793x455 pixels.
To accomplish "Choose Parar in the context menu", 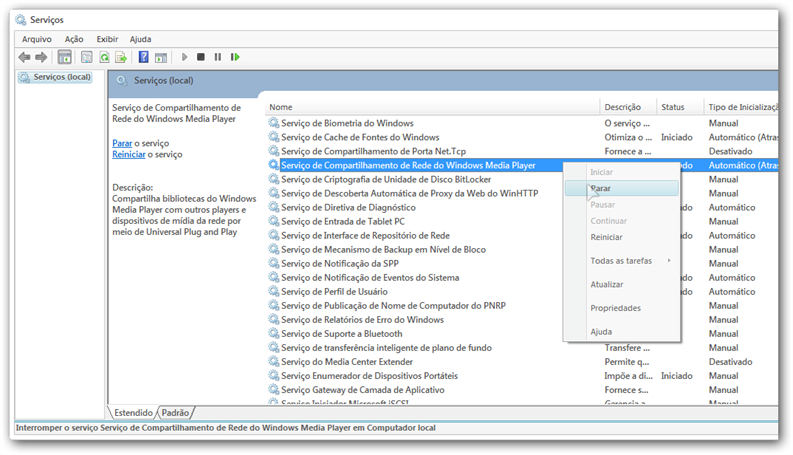I will (601, 188).
